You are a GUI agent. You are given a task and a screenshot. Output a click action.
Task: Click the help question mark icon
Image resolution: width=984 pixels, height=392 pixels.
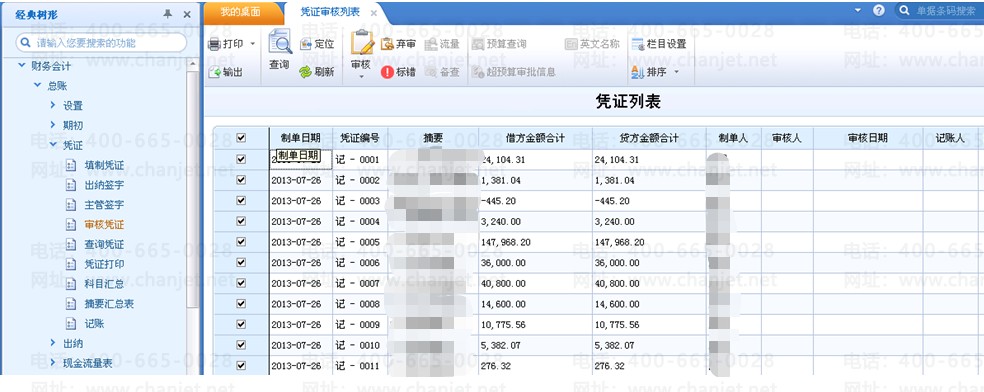879,11
